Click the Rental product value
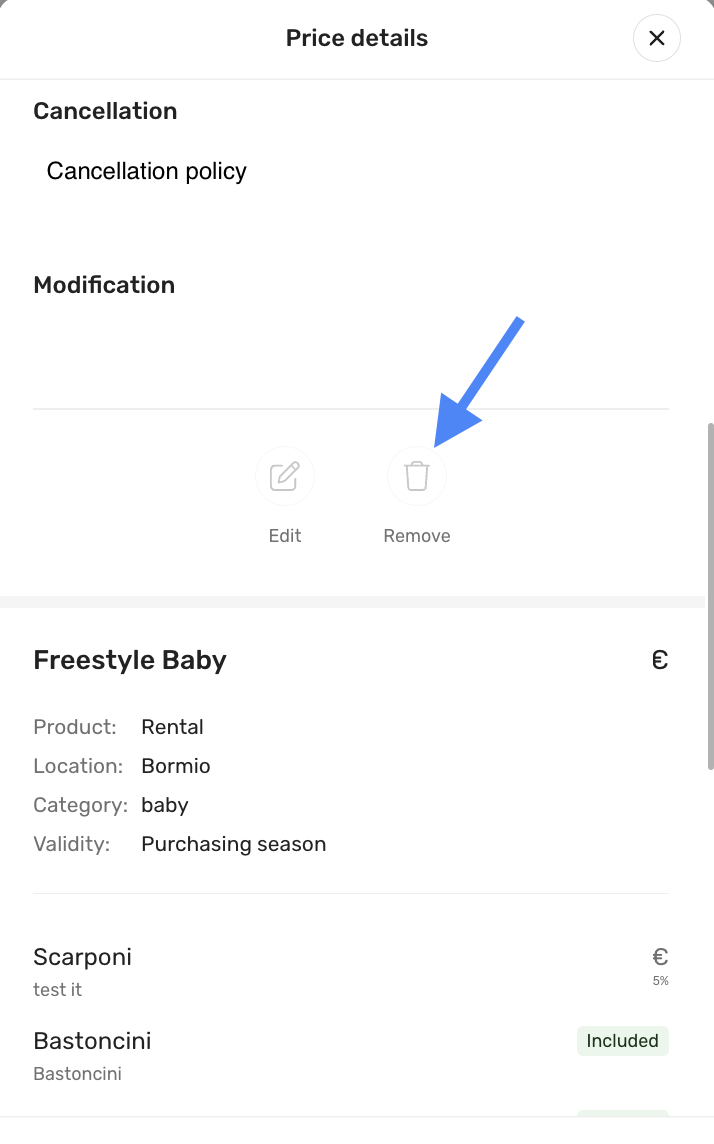 click(x=172, y=727)
